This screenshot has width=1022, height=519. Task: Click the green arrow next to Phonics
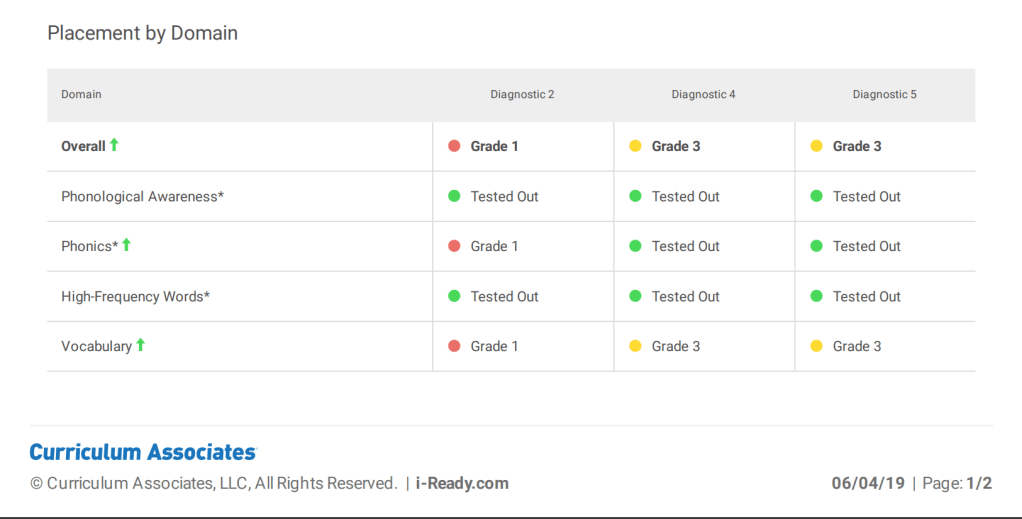(127, 245)
